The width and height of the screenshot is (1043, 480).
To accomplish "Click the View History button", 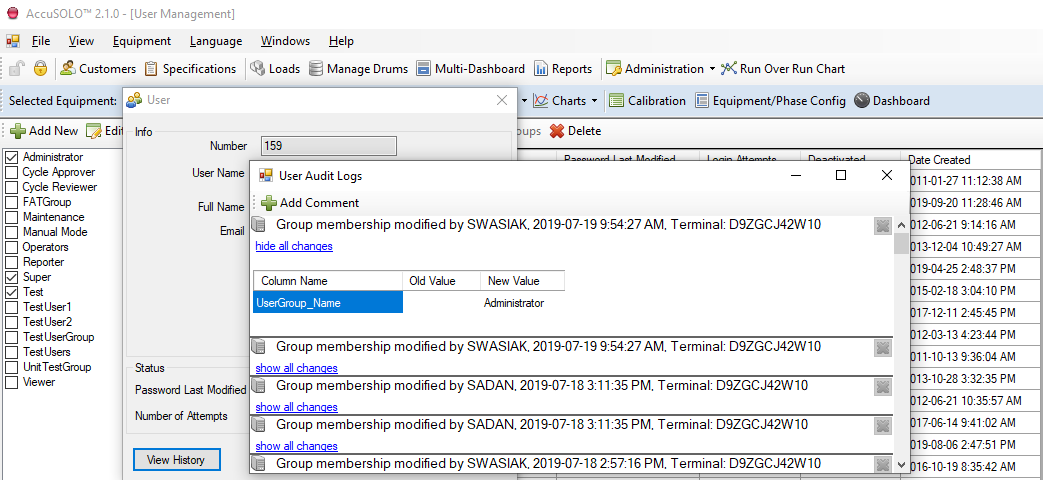I will (x=176, y=460).
